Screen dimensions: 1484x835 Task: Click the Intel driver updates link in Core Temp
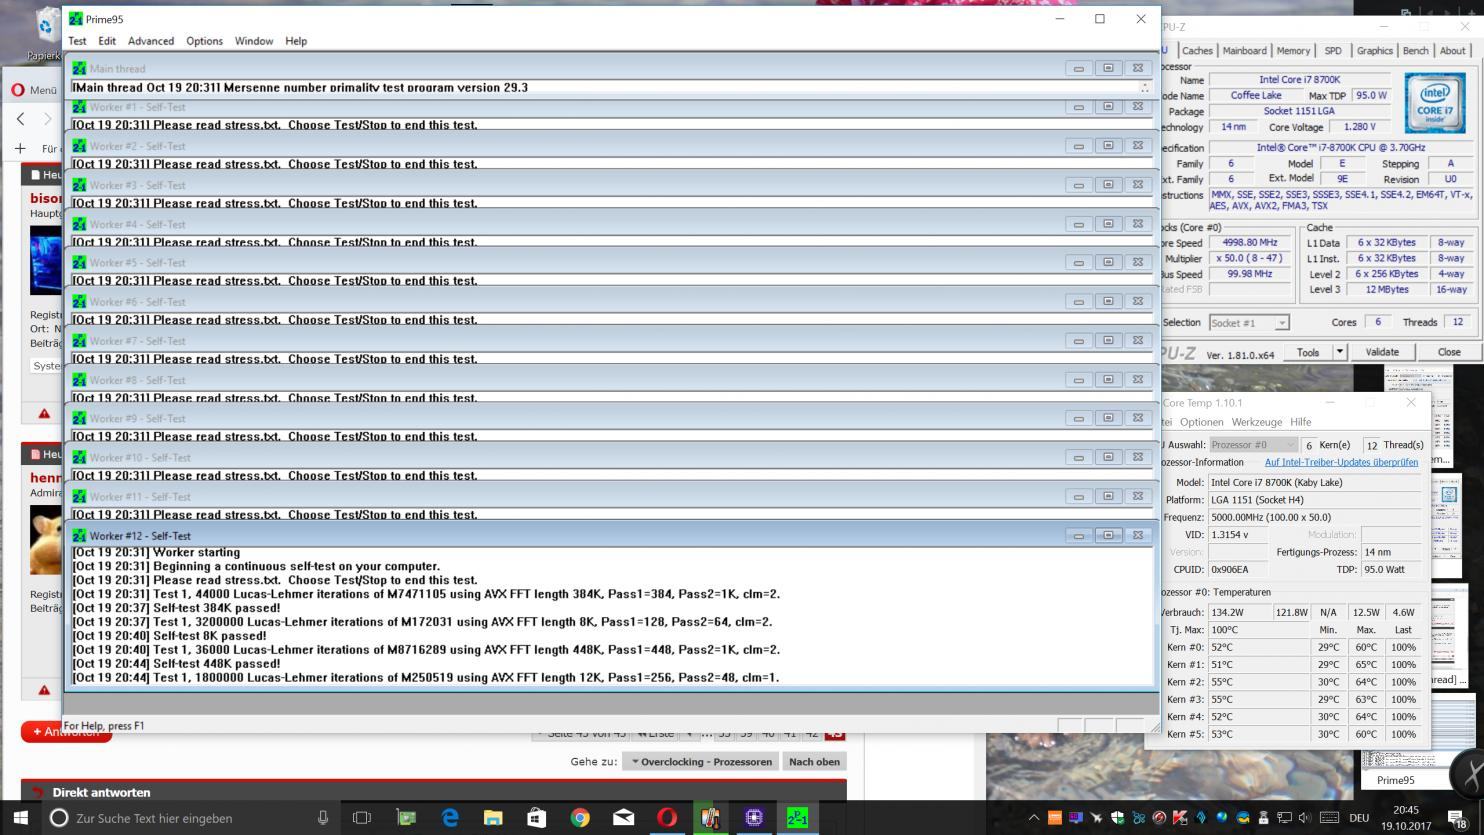(1341, 462)
